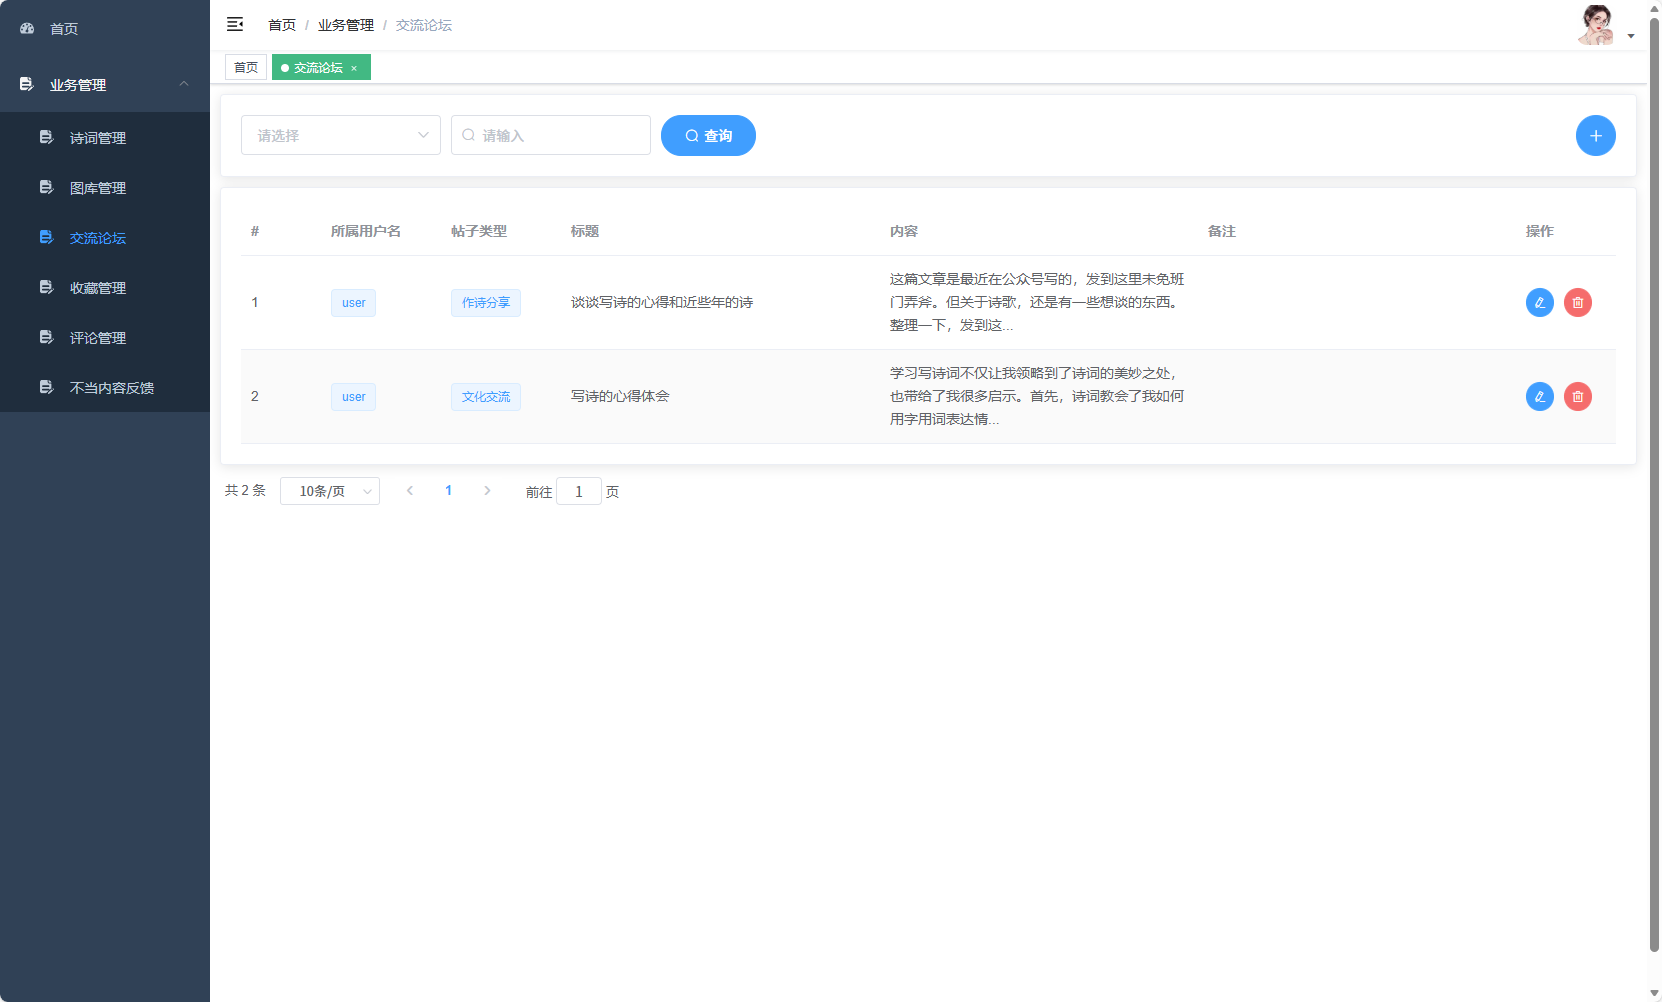Click the 请输入 search input field

click(550, 135)
